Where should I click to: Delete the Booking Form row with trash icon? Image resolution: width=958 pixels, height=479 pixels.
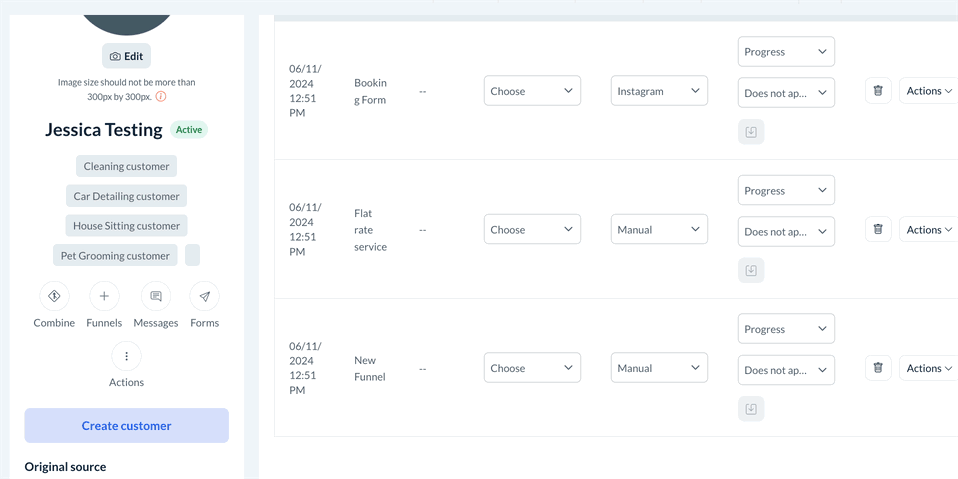click(x=878, y=91)
